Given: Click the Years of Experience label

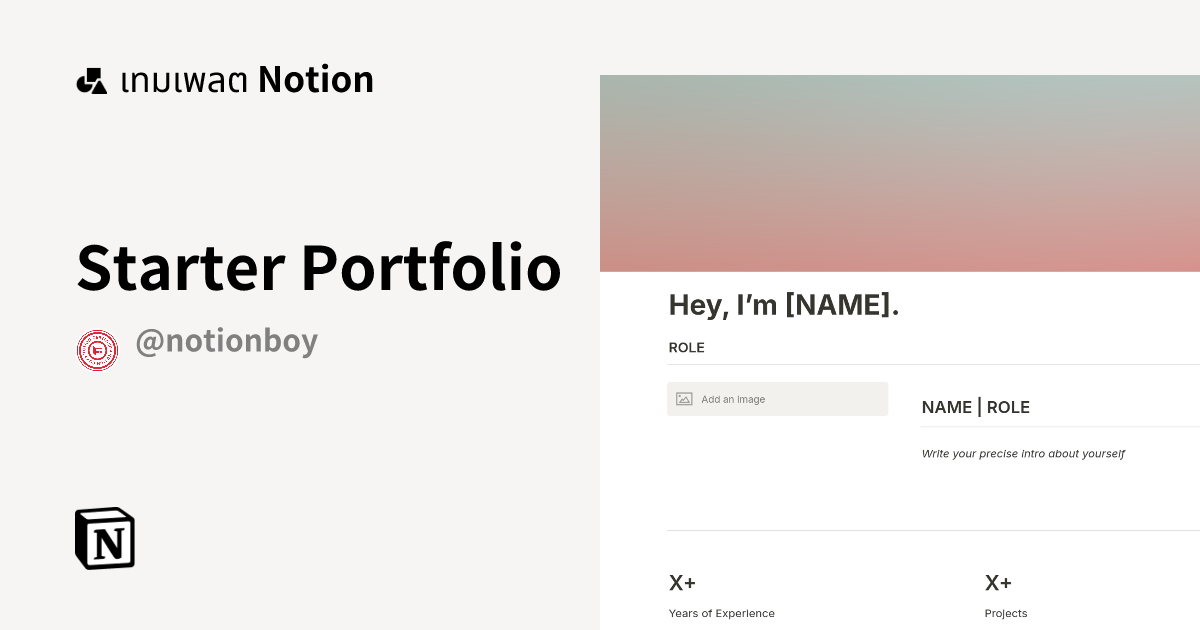Looking at the screenshot, I should (x=722, y=613).
